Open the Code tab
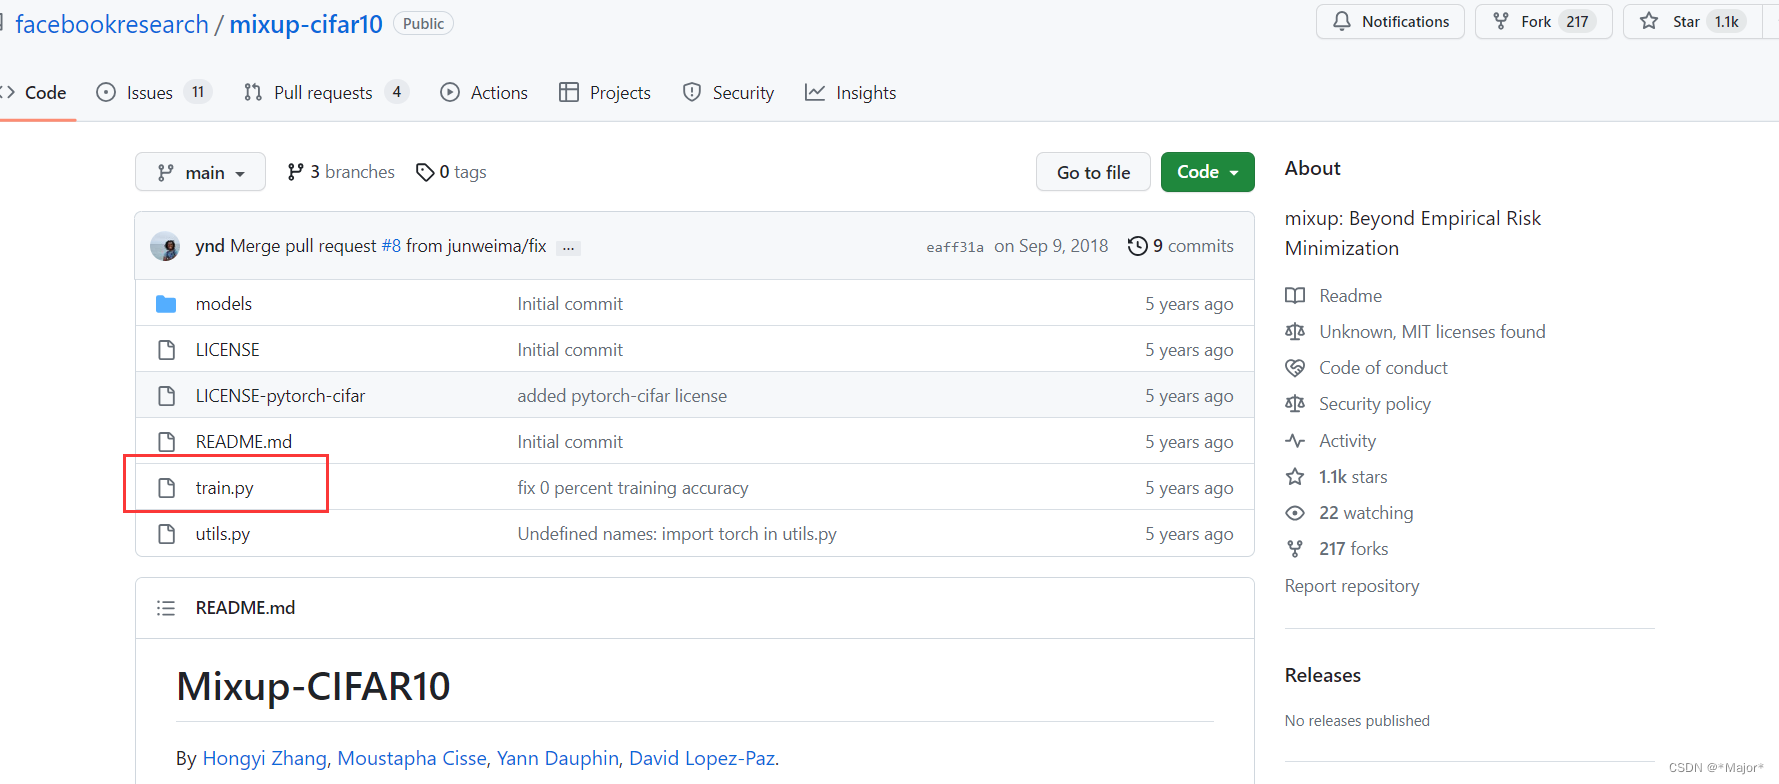The image size is (1779, 784). pos(34,93)
